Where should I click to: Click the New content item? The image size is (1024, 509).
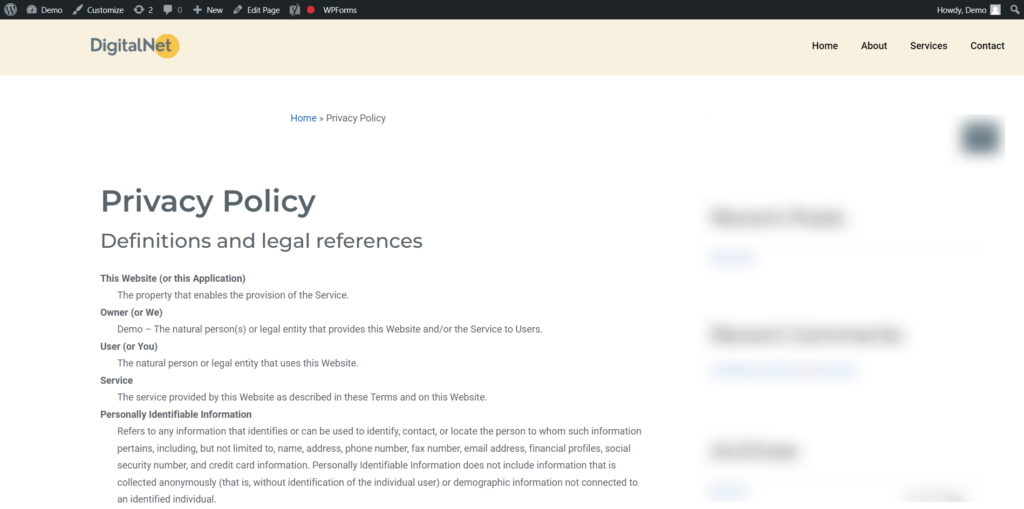(x=208, y=10)
